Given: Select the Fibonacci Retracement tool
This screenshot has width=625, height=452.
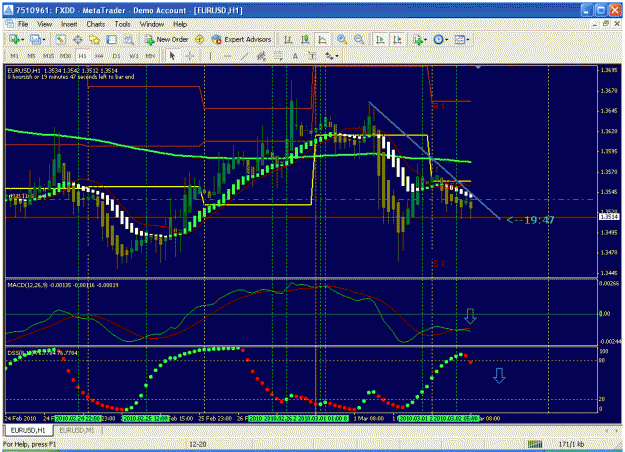Looking at the screenshot, I should [x=278, y=56].
